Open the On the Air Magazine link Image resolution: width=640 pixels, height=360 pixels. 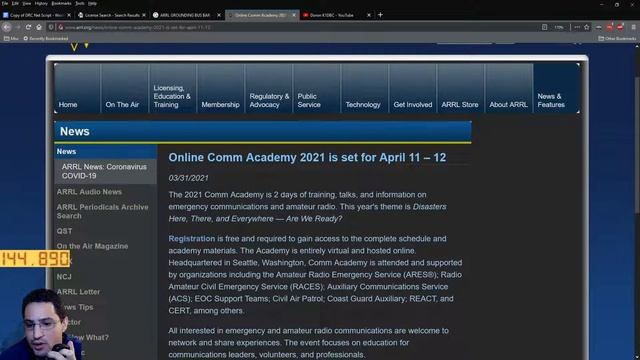[x=92, y=246]
